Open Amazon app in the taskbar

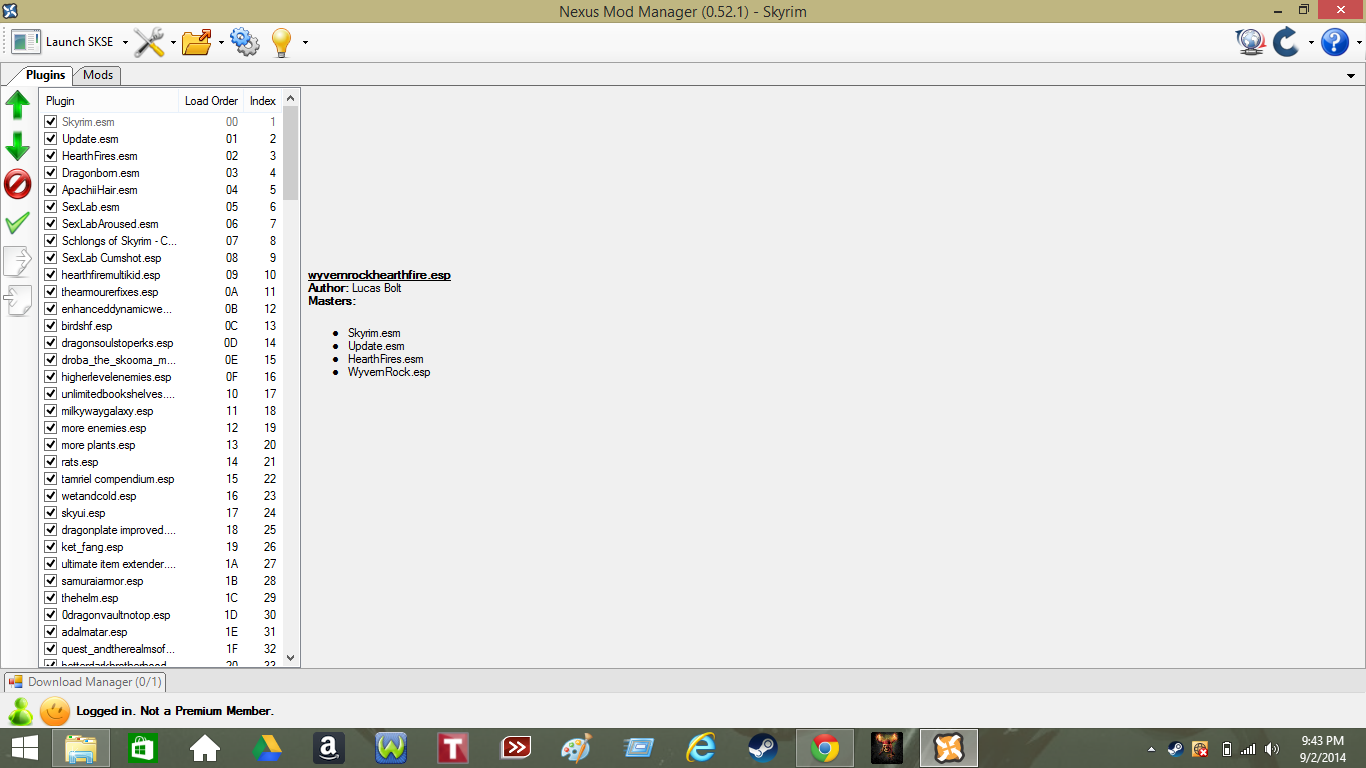coord(329,748)
